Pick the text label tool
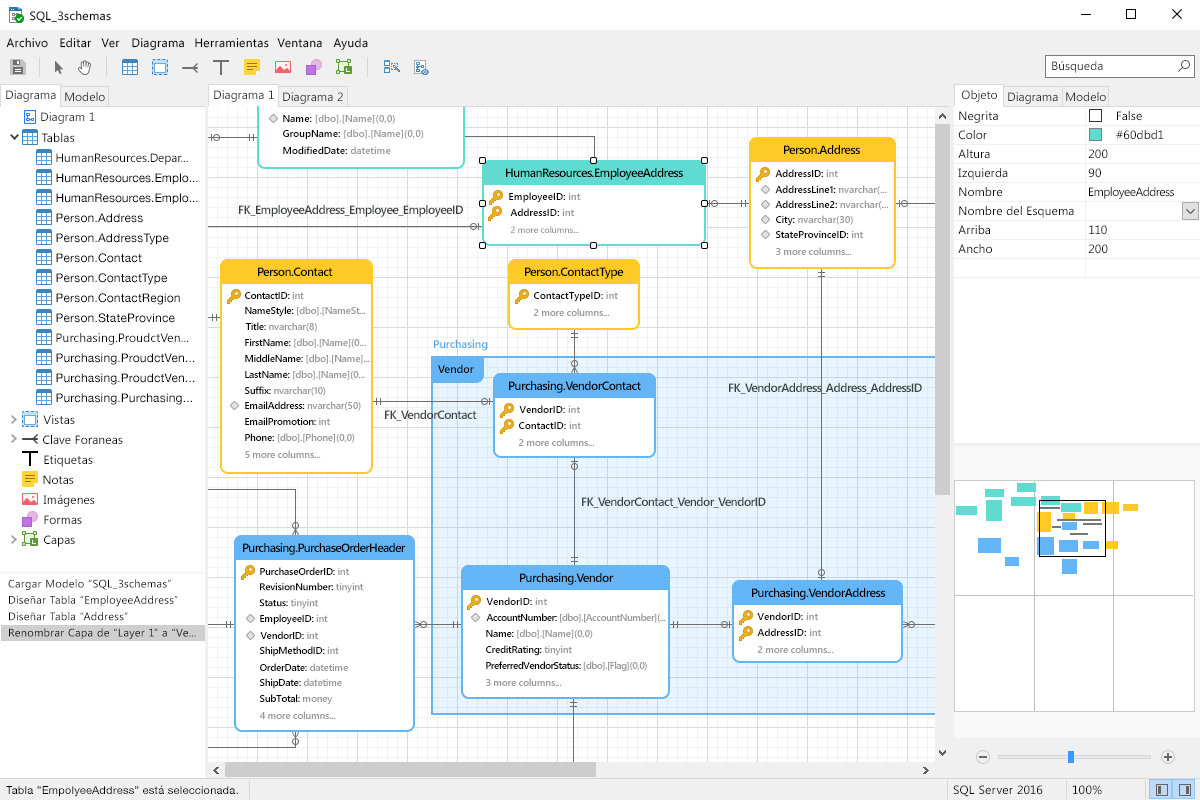Viewport: 1200px width, 800px height. point(221,67)
